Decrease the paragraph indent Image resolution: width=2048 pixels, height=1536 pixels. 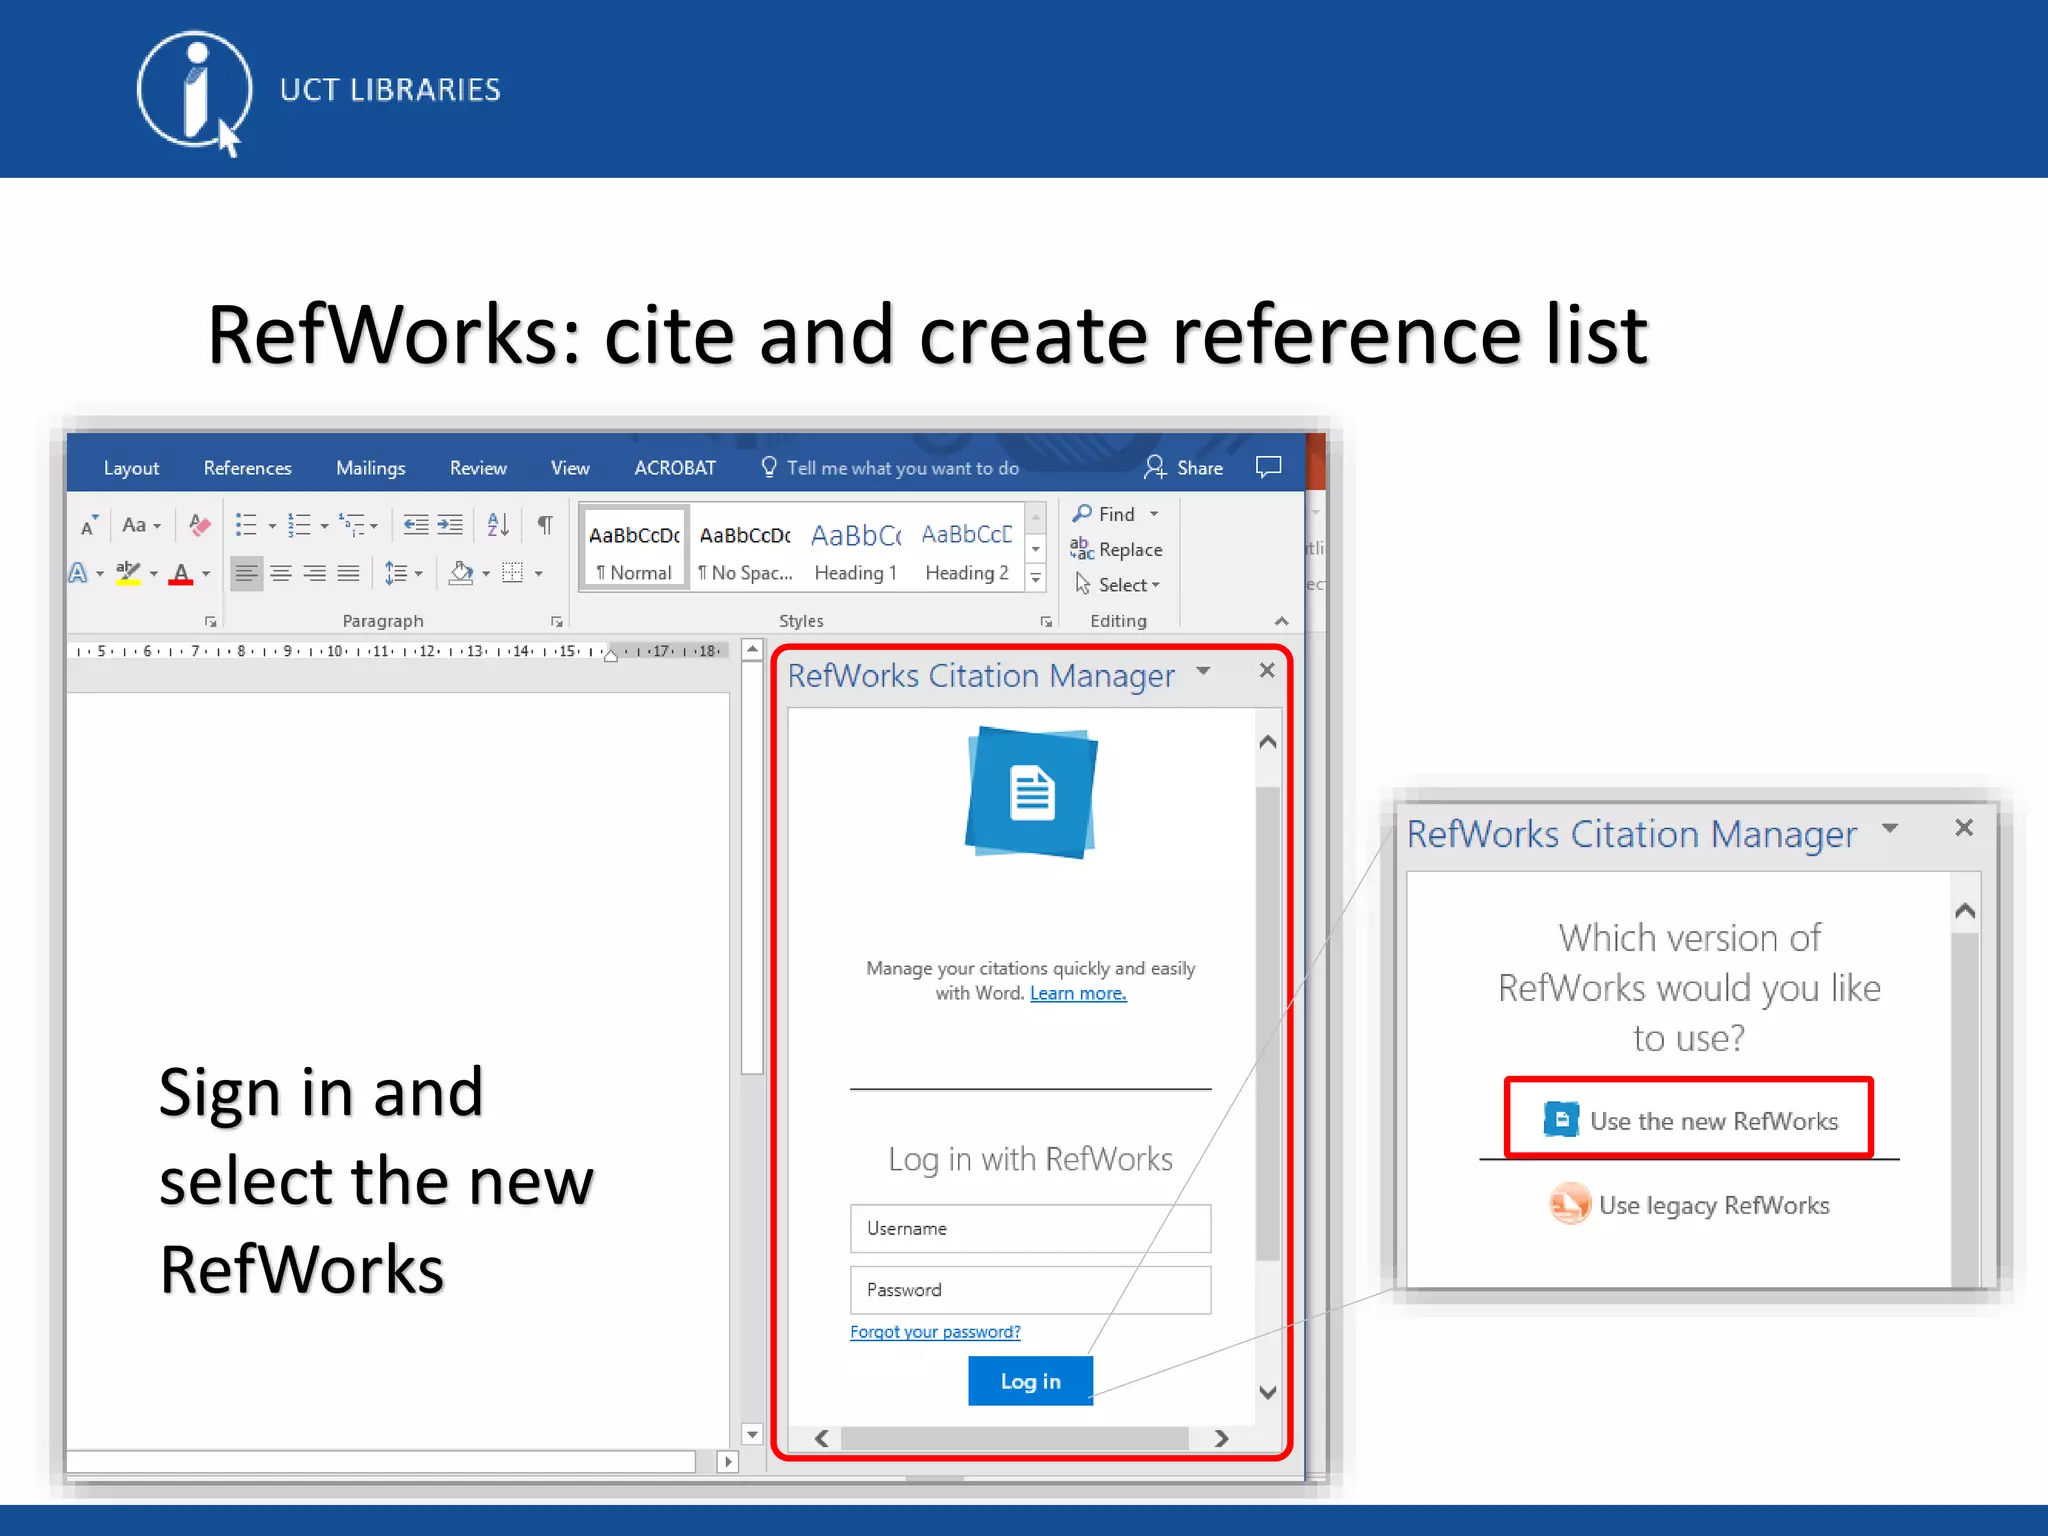(416, 525)
